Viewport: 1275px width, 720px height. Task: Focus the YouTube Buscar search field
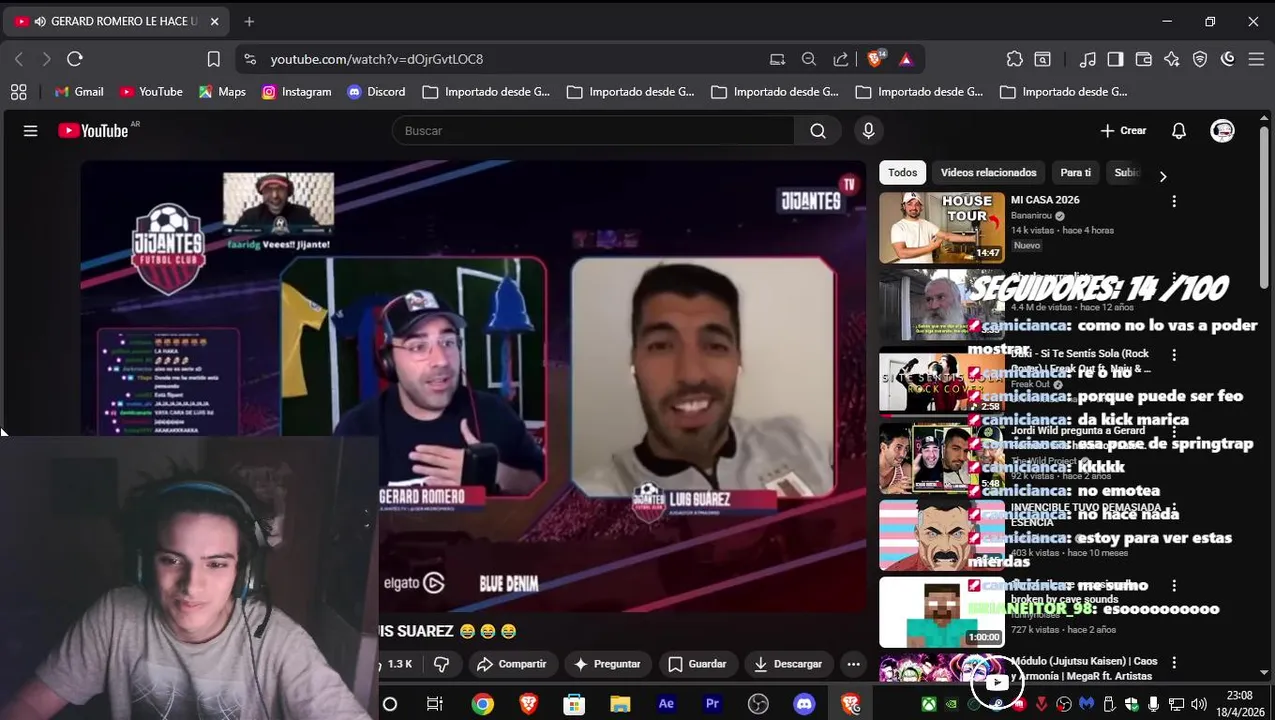[593, 131]
